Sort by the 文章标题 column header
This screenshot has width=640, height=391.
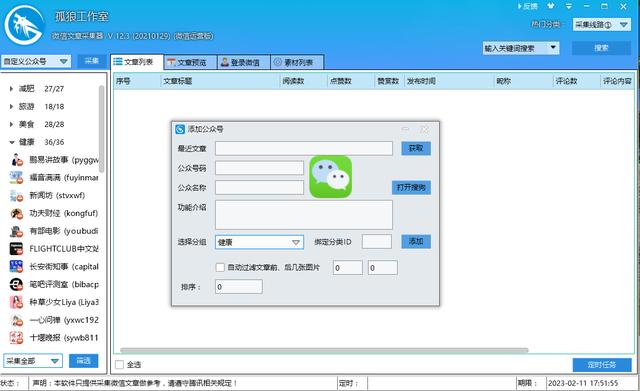click(x=220, y=81)
